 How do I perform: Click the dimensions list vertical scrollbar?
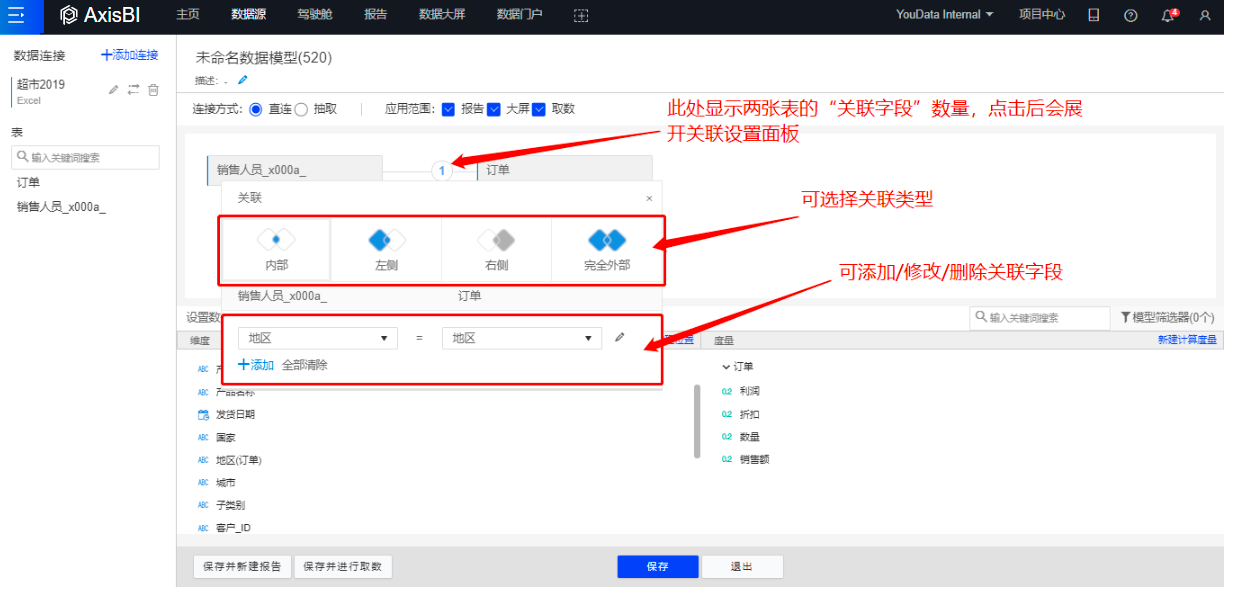pos(697,422)
